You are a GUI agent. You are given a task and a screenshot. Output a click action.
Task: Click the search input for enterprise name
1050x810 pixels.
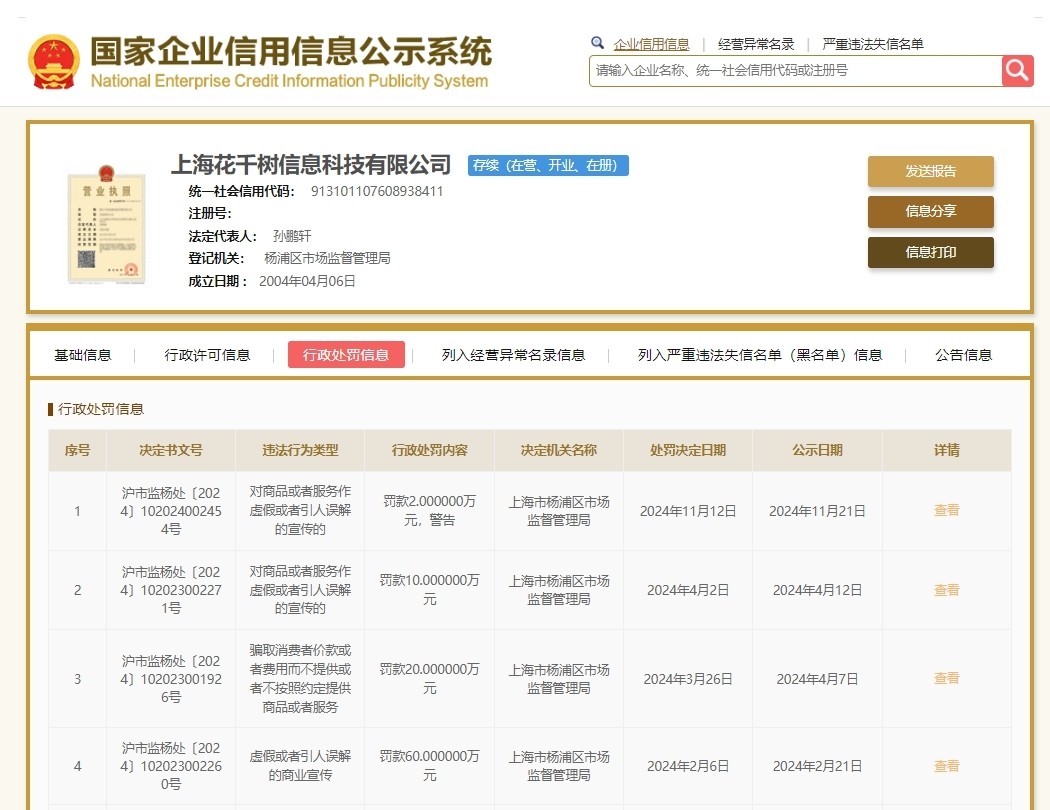coord(796,70)
